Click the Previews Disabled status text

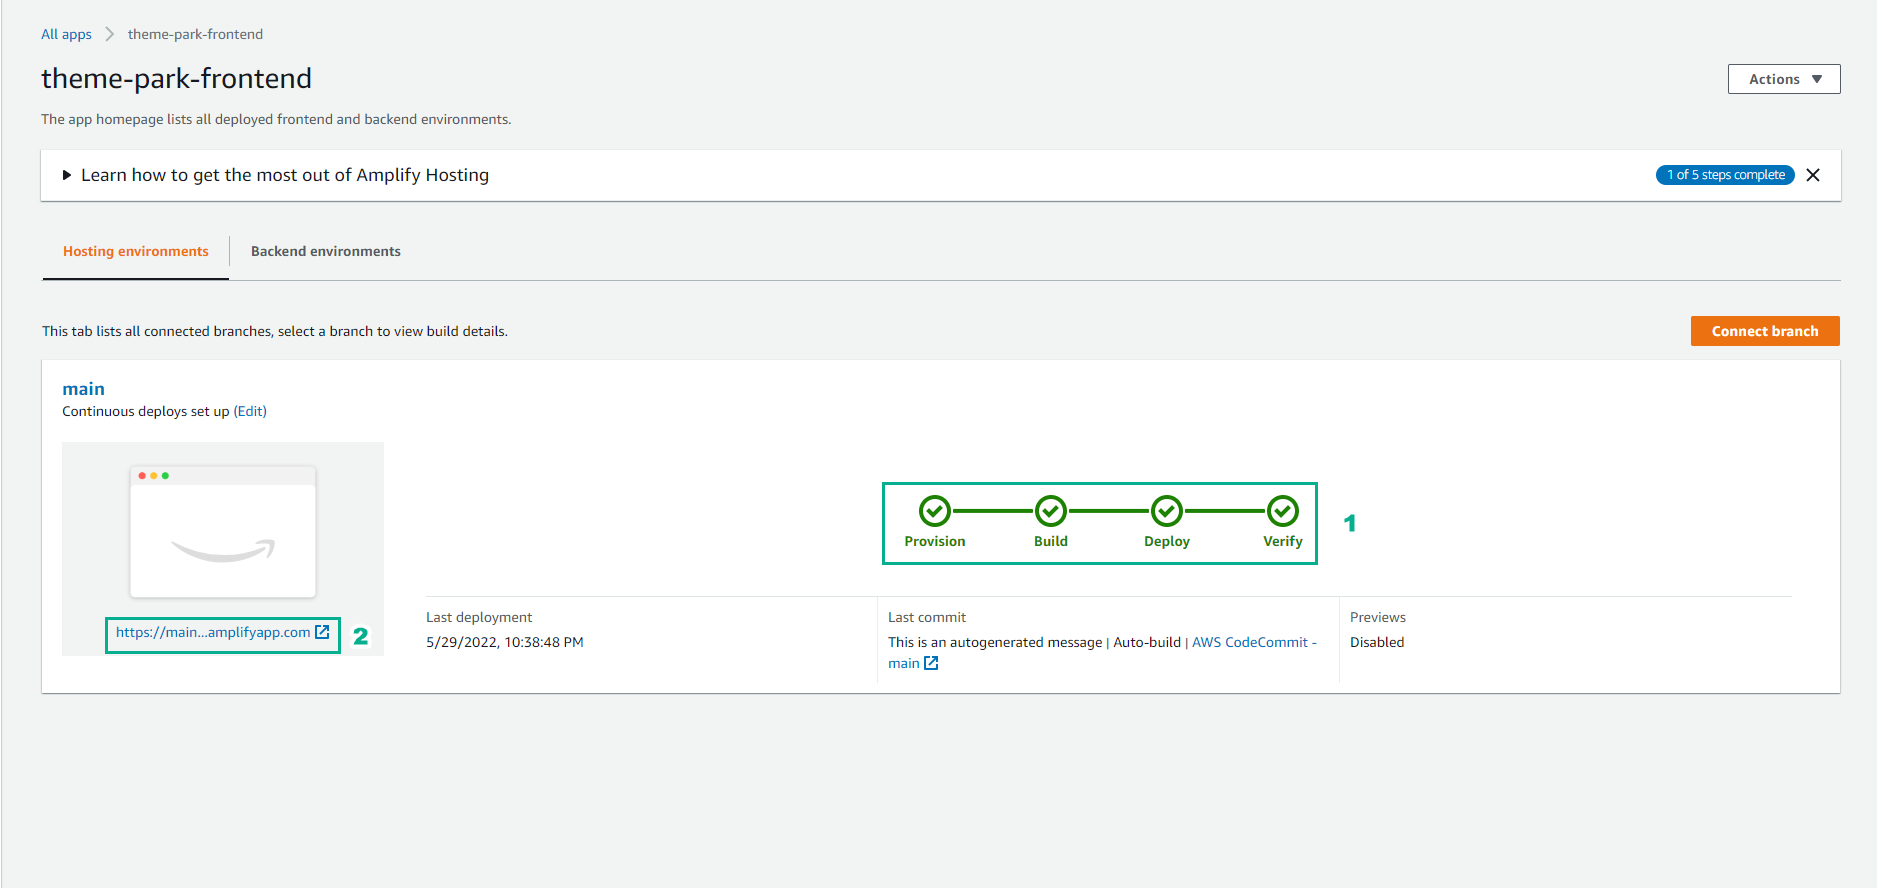pos(1377,642)
